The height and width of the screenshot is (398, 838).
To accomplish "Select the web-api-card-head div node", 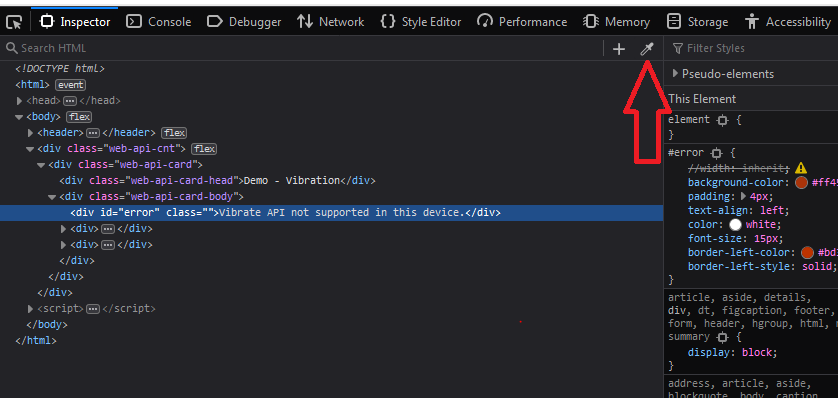I will click(x=218, y=181).
